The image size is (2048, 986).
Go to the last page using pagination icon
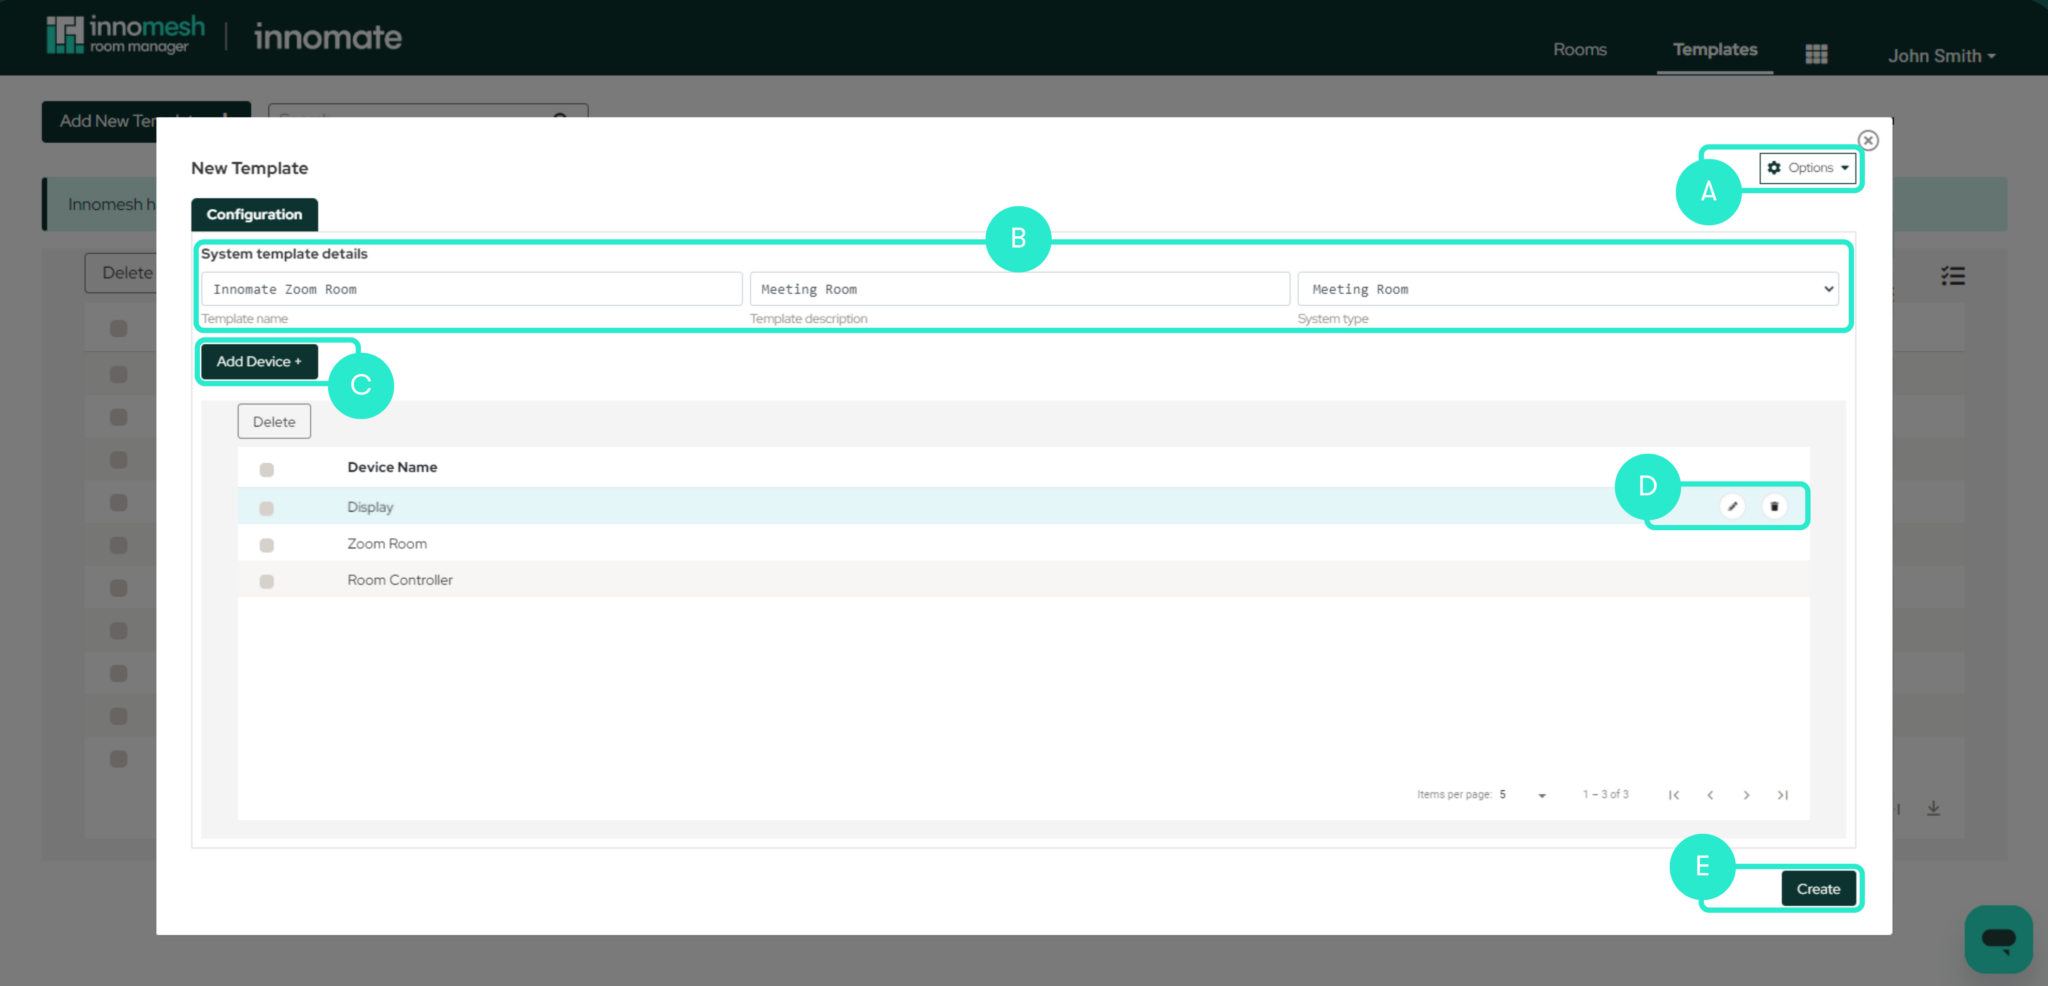(x=1783, y=794)
